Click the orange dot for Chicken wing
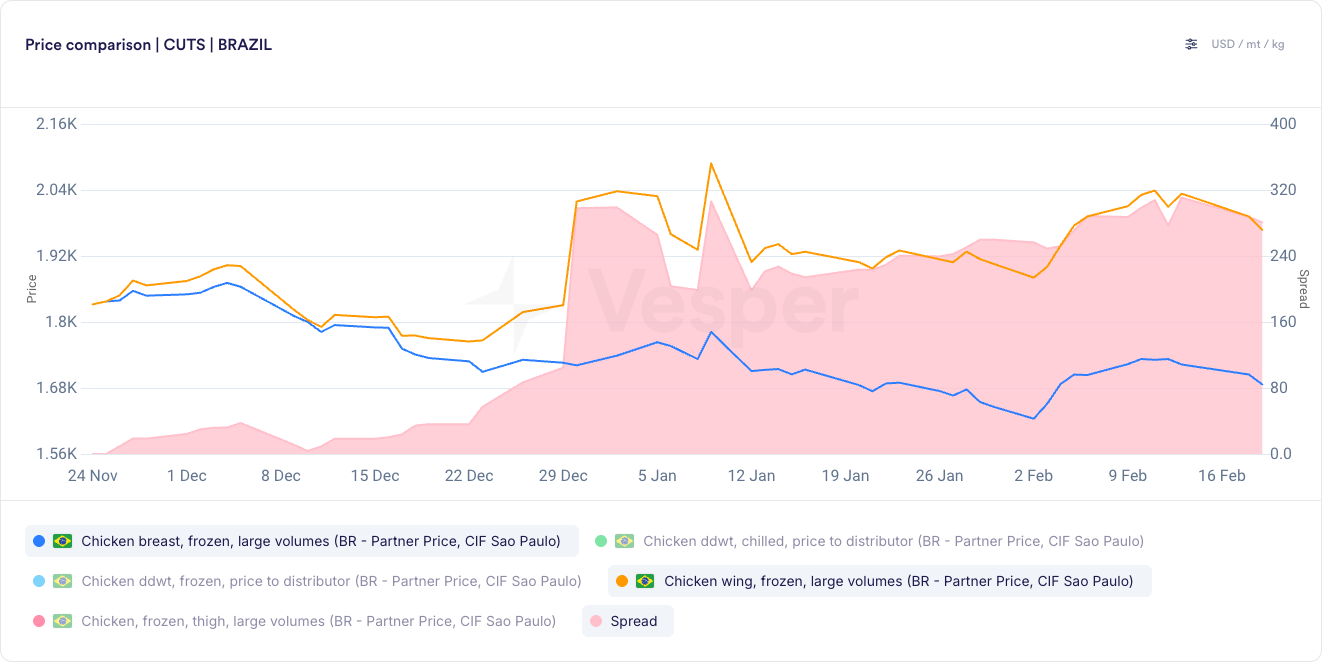The height and width of the screenshot is (662, 1322). coord(622,581)
